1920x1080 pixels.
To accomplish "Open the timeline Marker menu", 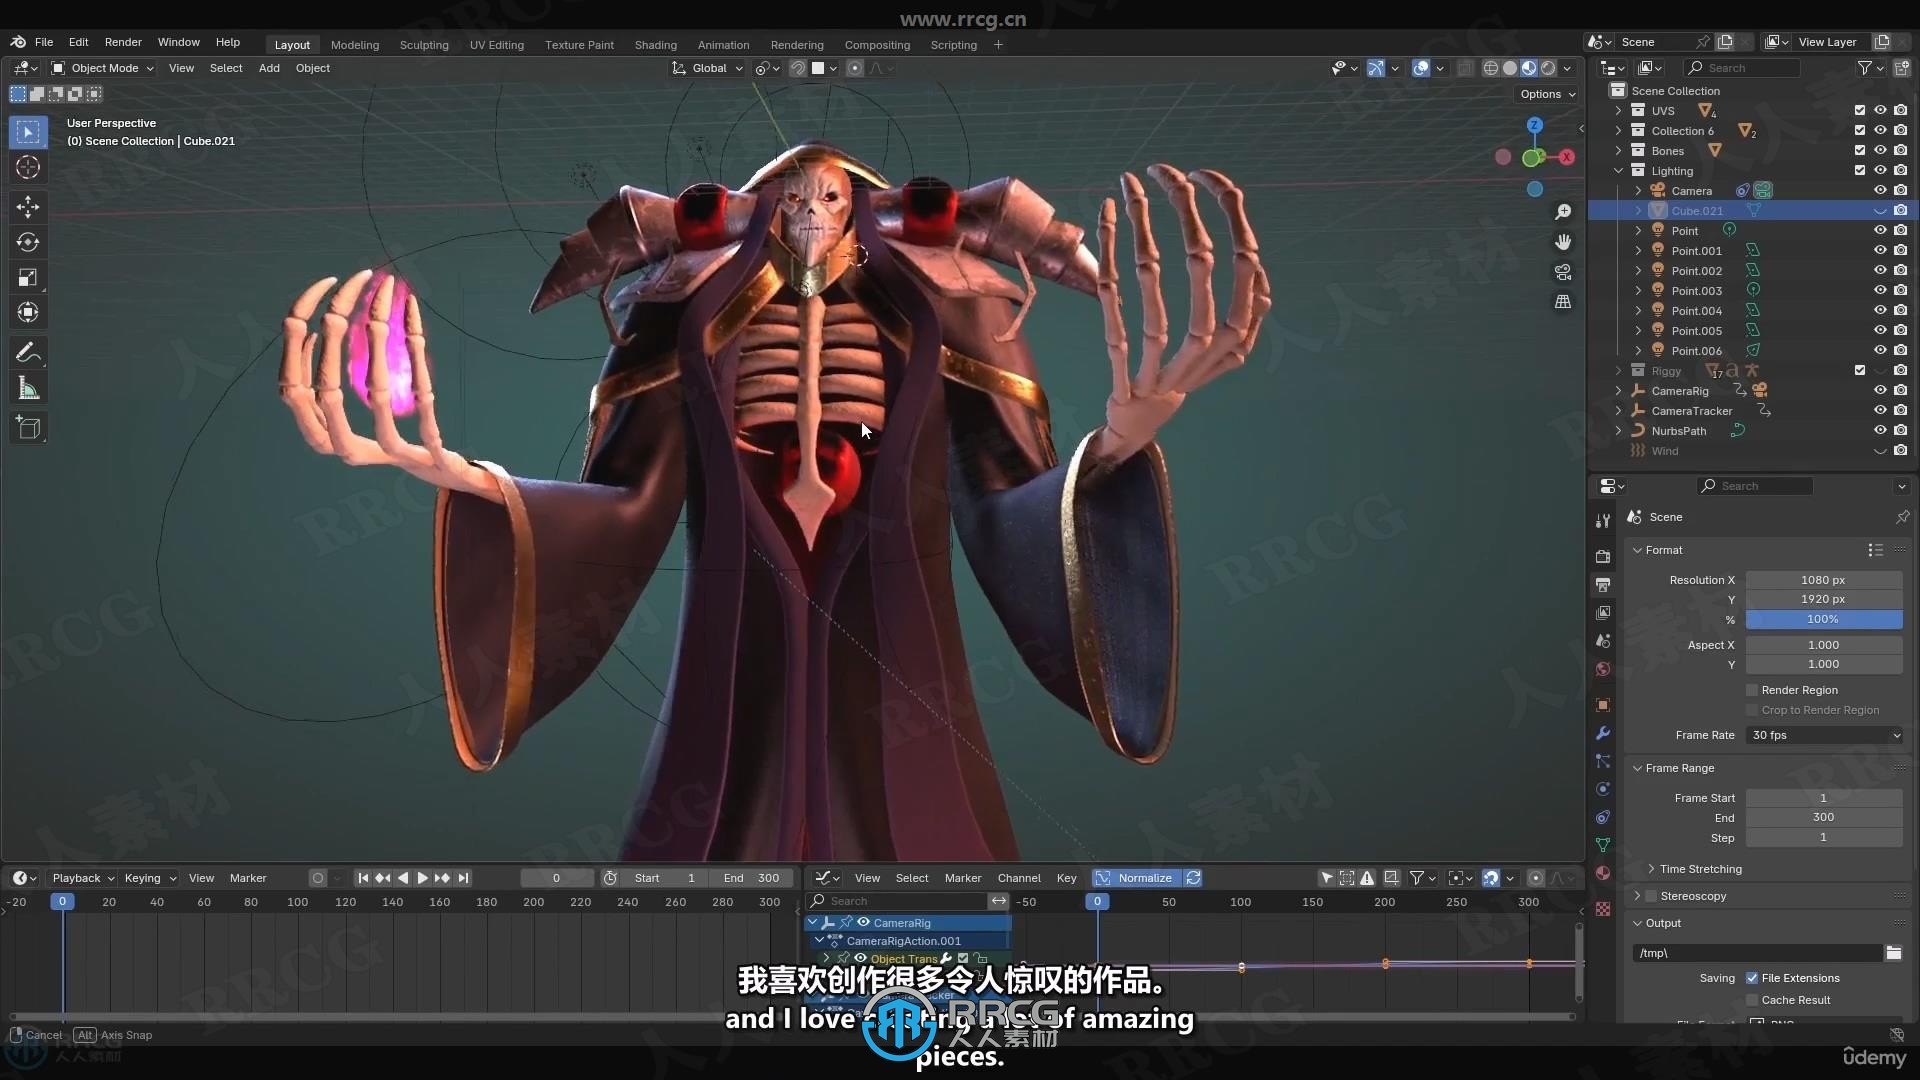I will (x=248, y=878).
